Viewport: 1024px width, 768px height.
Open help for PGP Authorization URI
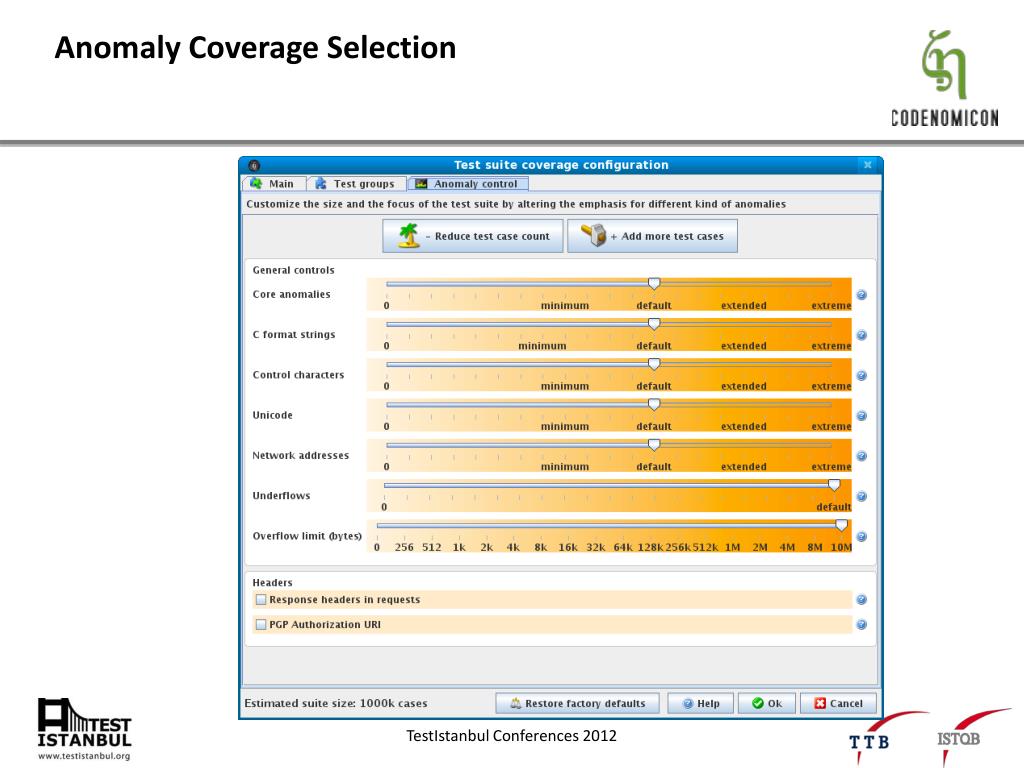point(861,624)
